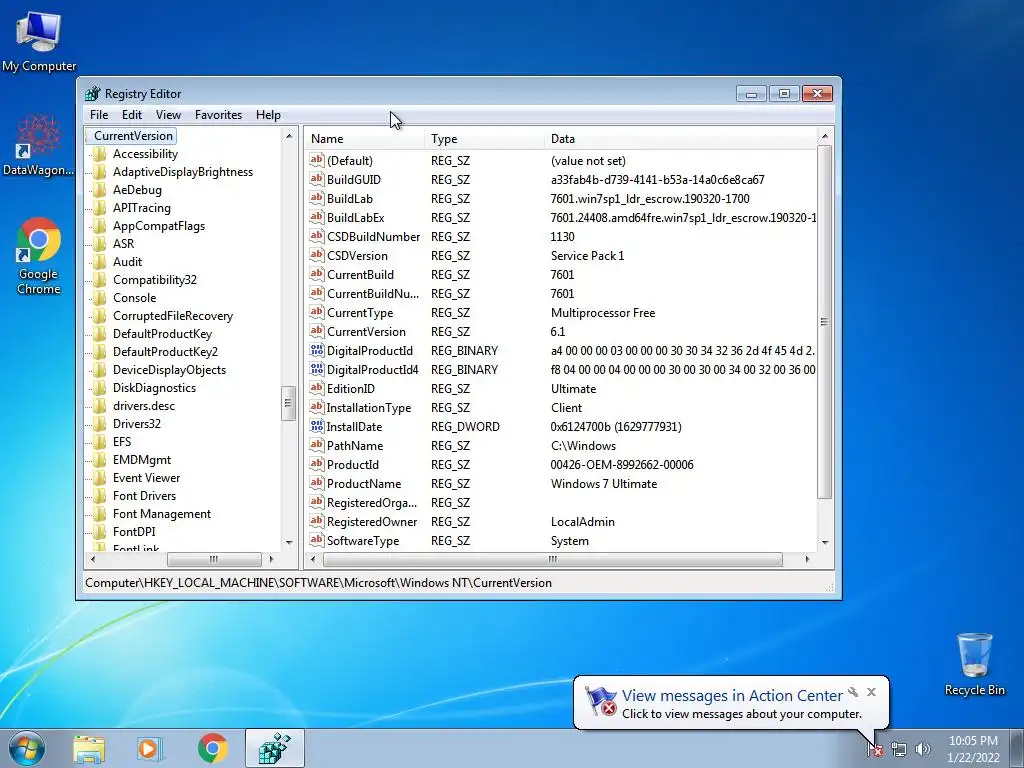Select the Font Drivers key

point(144,496)
